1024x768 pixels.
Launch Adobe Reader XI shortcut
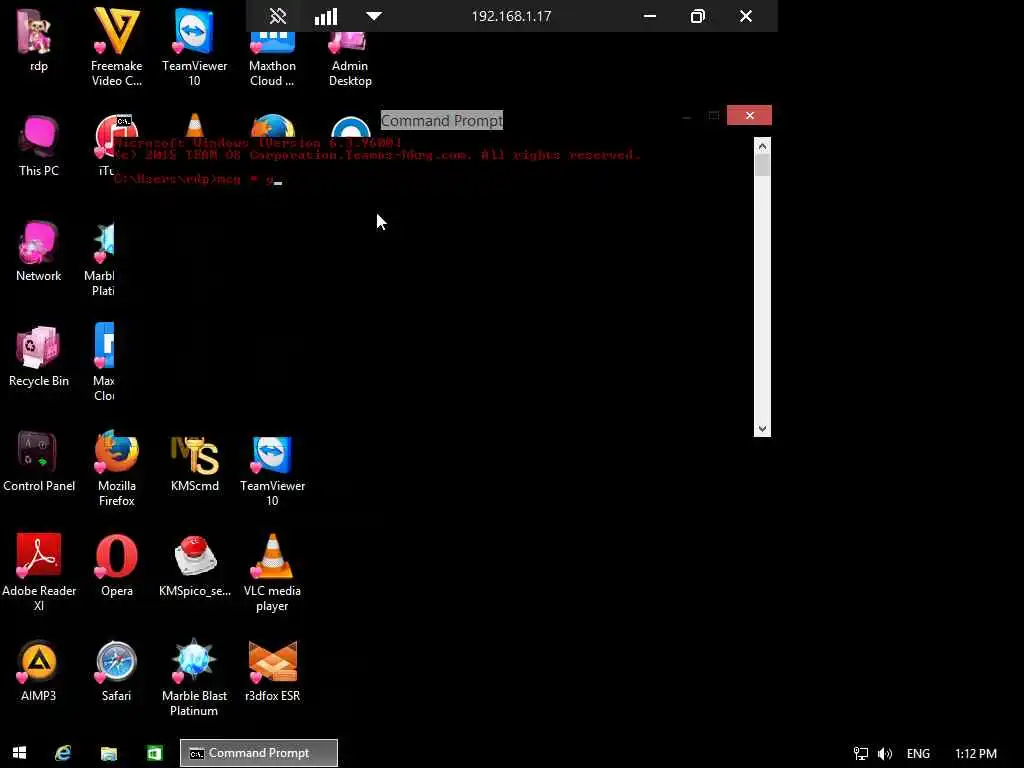tap(39, 573)
